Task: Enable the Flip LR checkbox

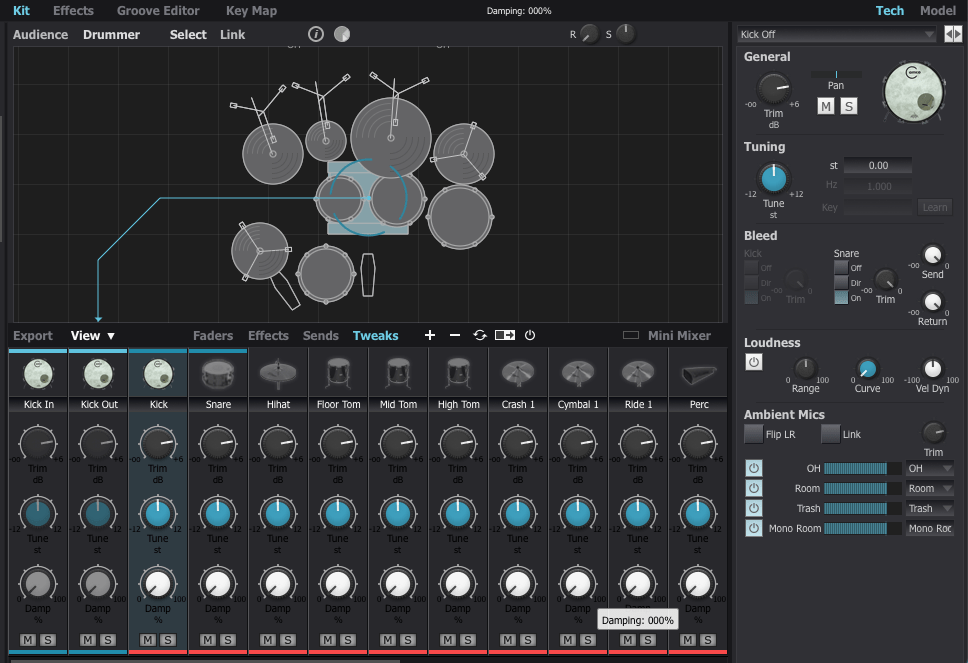Action: (753, 434)
